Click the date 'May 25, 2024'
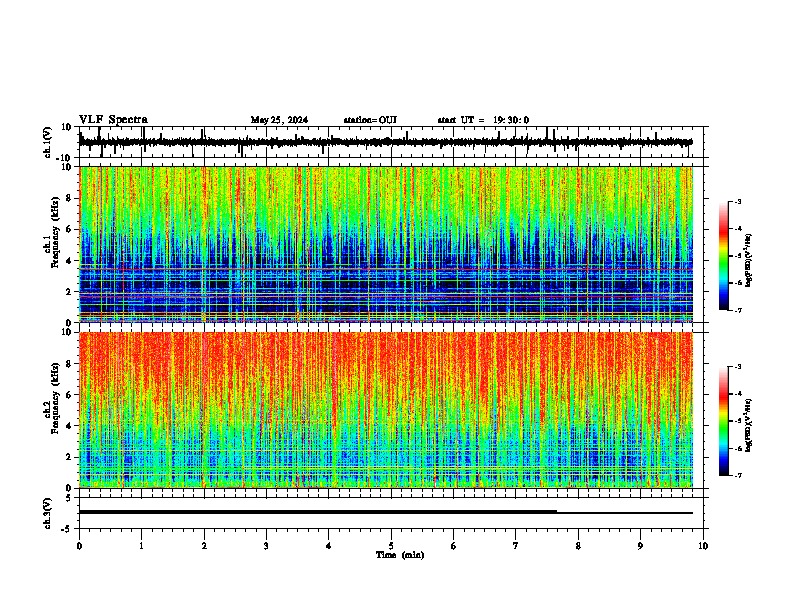 pyautogui.click(x=279, y=120)
